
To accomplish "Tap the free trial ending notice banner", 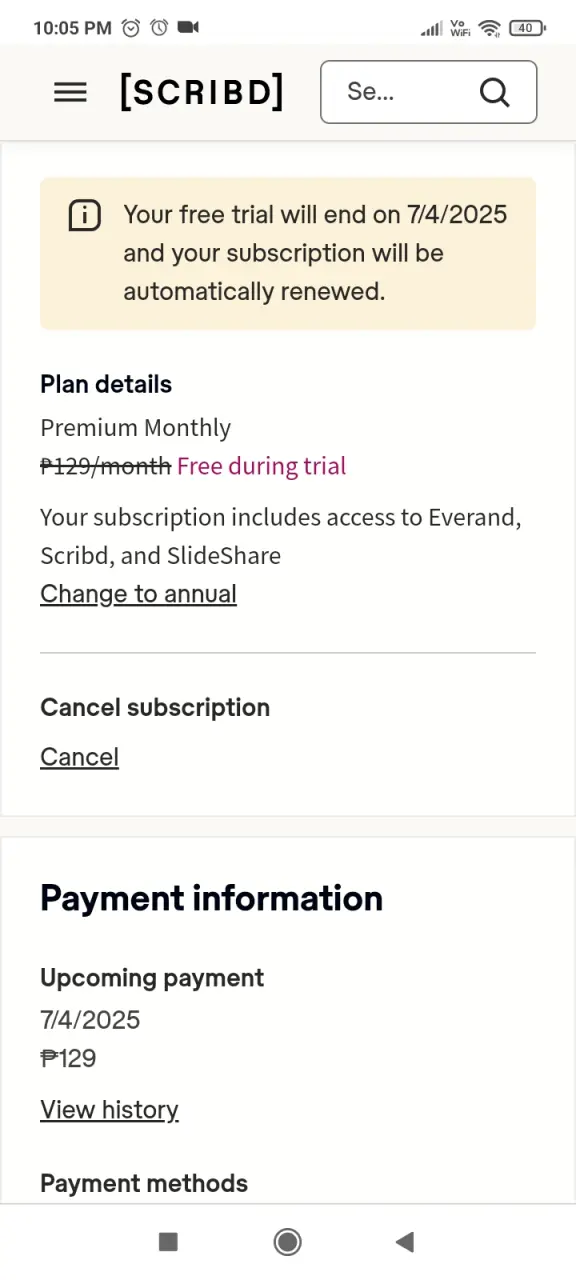I will [288, 253].
